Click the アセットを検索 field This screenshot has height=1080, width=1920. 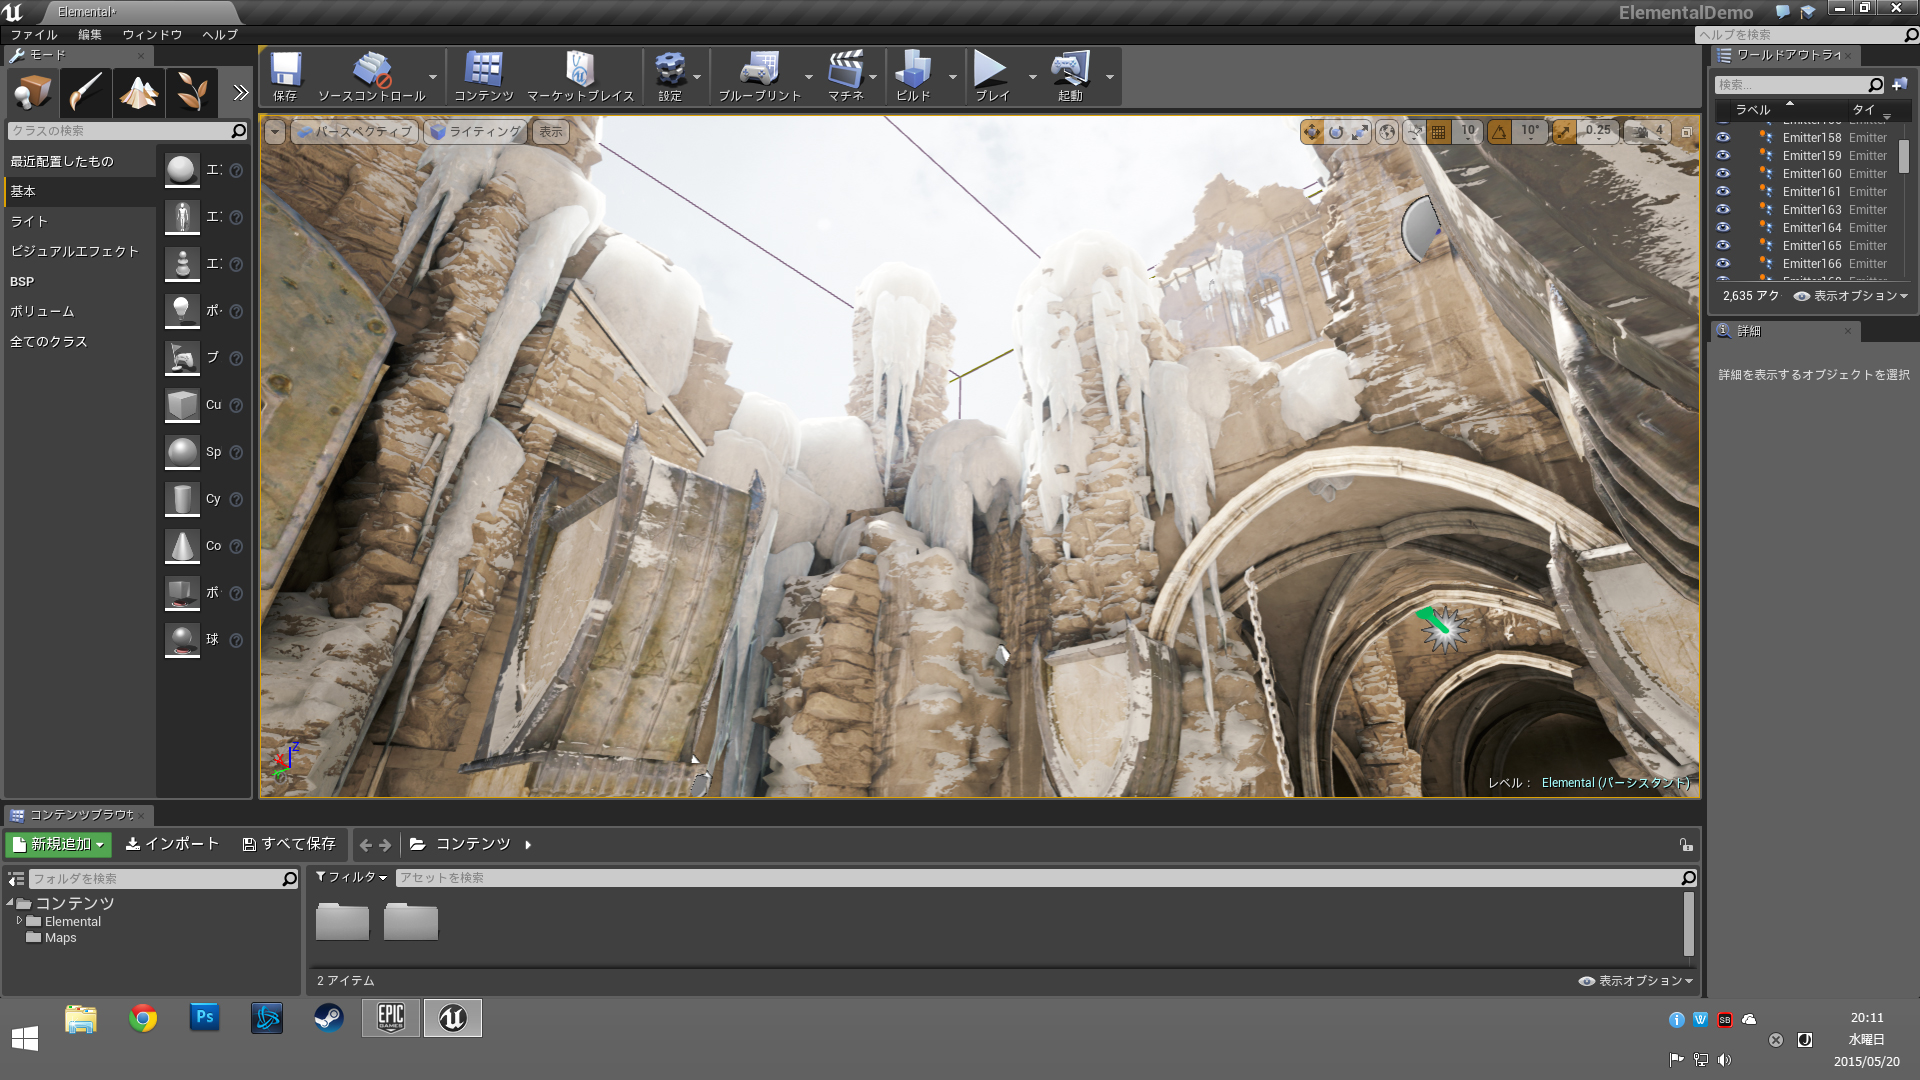[x=1045, y=877]
